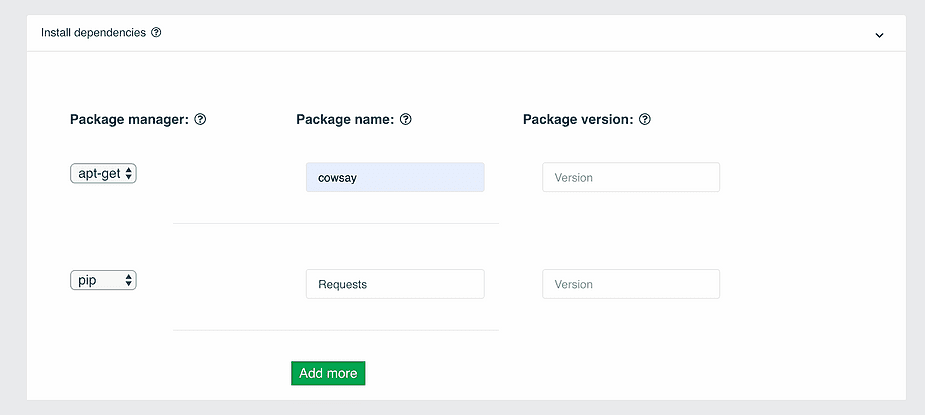
Task: Open the apt-get package manager dropdown
Action: (x=103, y=174)
